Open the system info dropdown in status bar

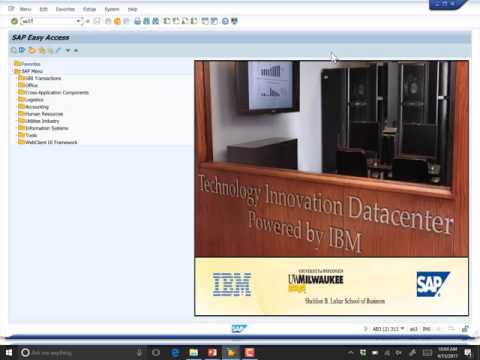point(402,329)
